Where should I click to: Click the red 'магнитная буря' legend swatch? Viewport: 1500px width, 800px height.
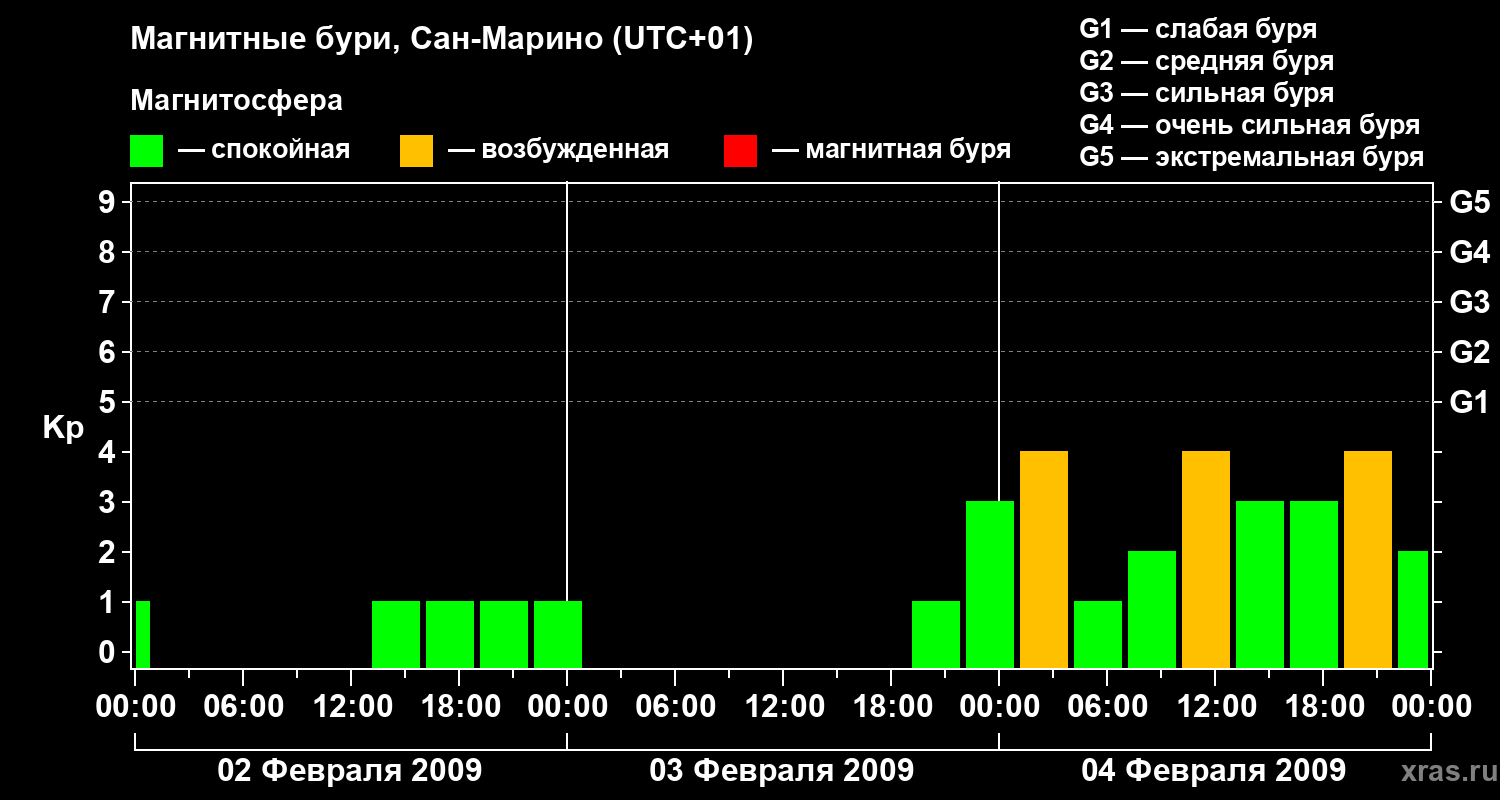740,151
